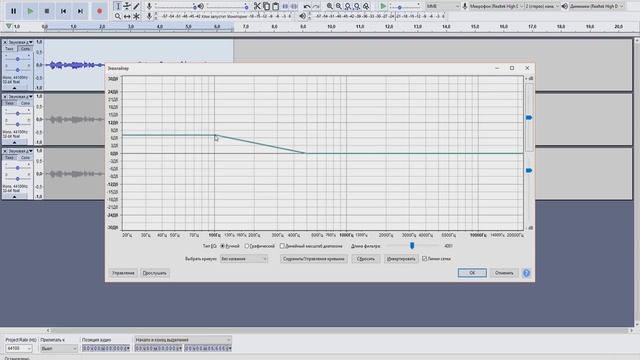Click the Pause transport button

pyautogui.click(x=13, y=11)
